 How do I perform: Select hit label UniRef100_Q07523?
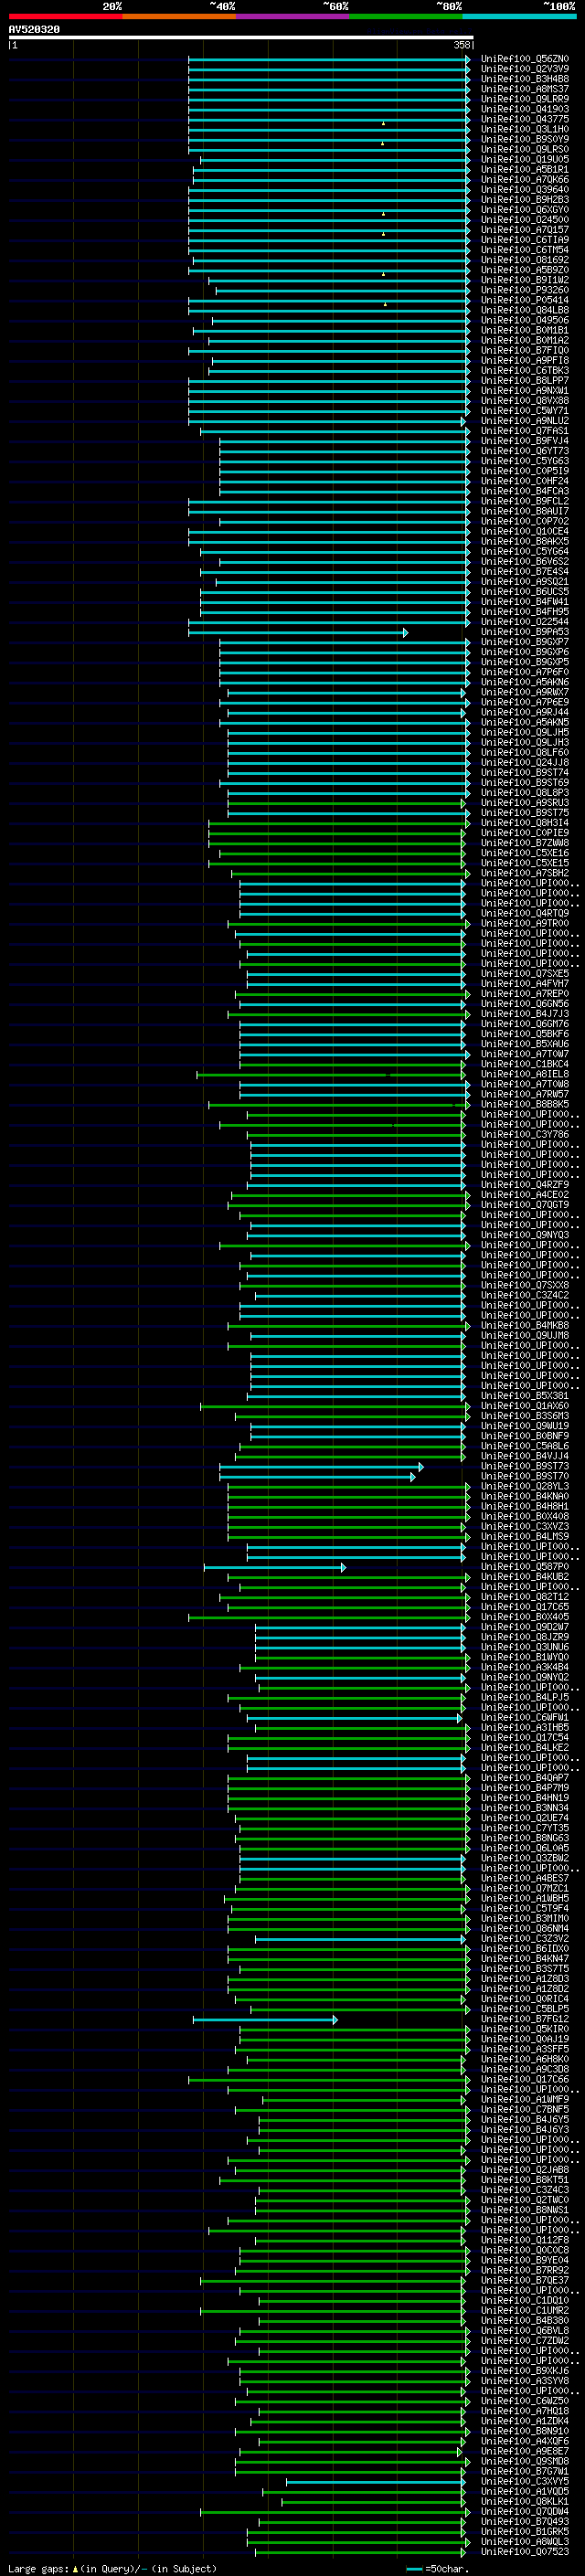[x=525, y=2551]
